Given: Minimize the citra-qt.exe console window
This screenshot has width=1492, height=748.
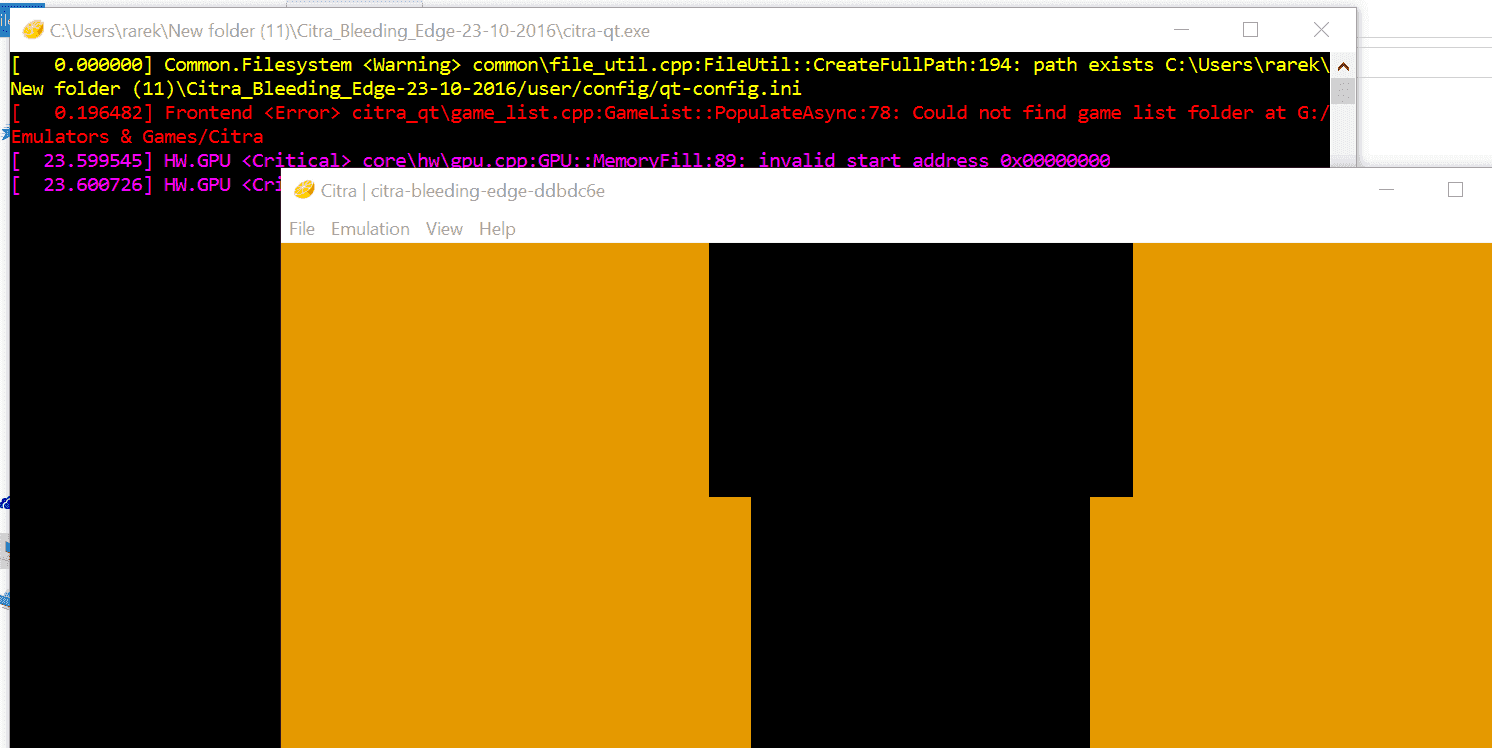Looking at the screenshot, I should 1180,30.
